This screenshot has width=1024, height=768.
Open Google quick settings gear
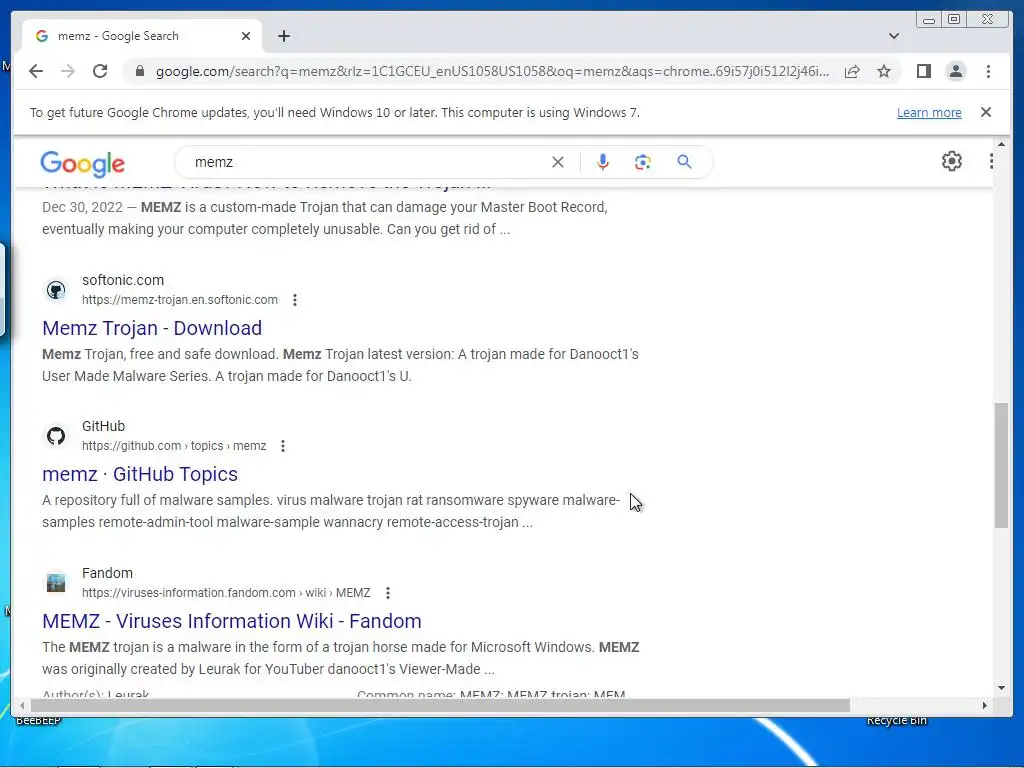coord(952,161)
